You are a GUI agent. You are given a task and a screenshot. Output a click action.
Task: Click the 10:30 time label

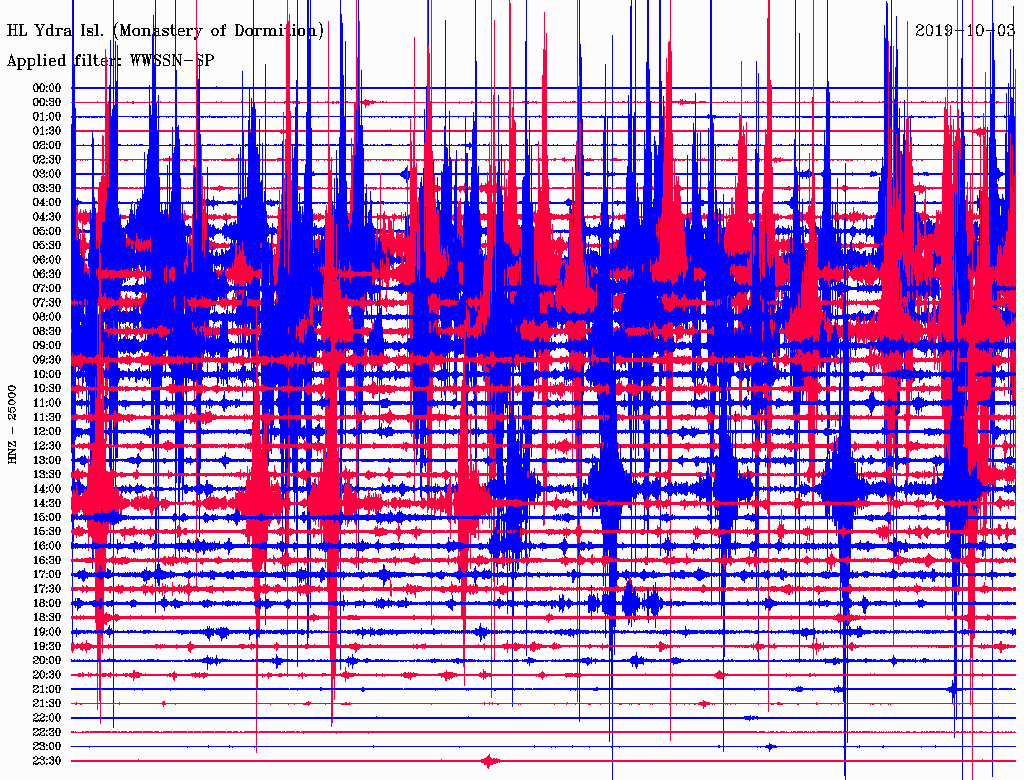click(47, 389)
